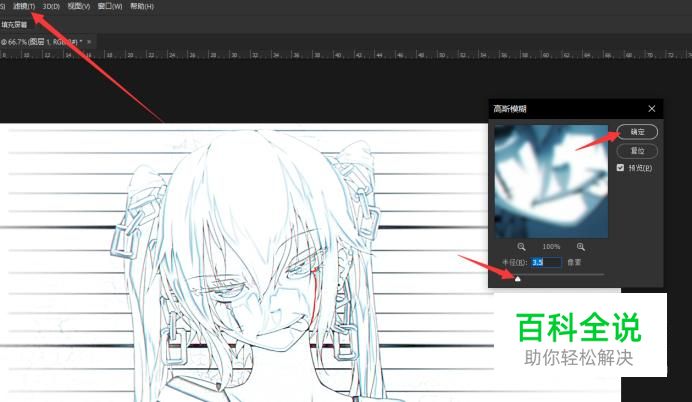The height and width of the screenshot is (402, 692).
Task: Zoom in the blur preview
Action: point(581,247)
